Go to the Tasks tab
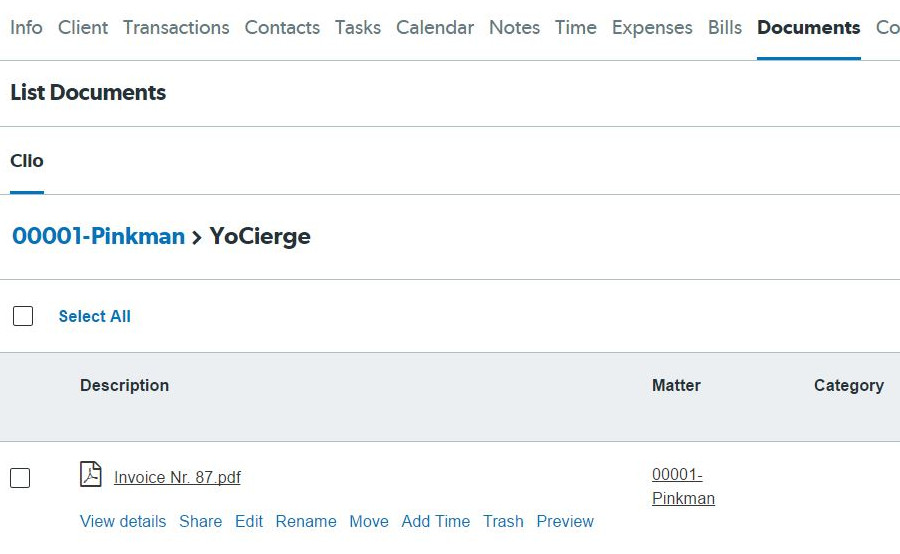Image resolution: width=900 pixels, height=554 pixels. coord(358,28)
